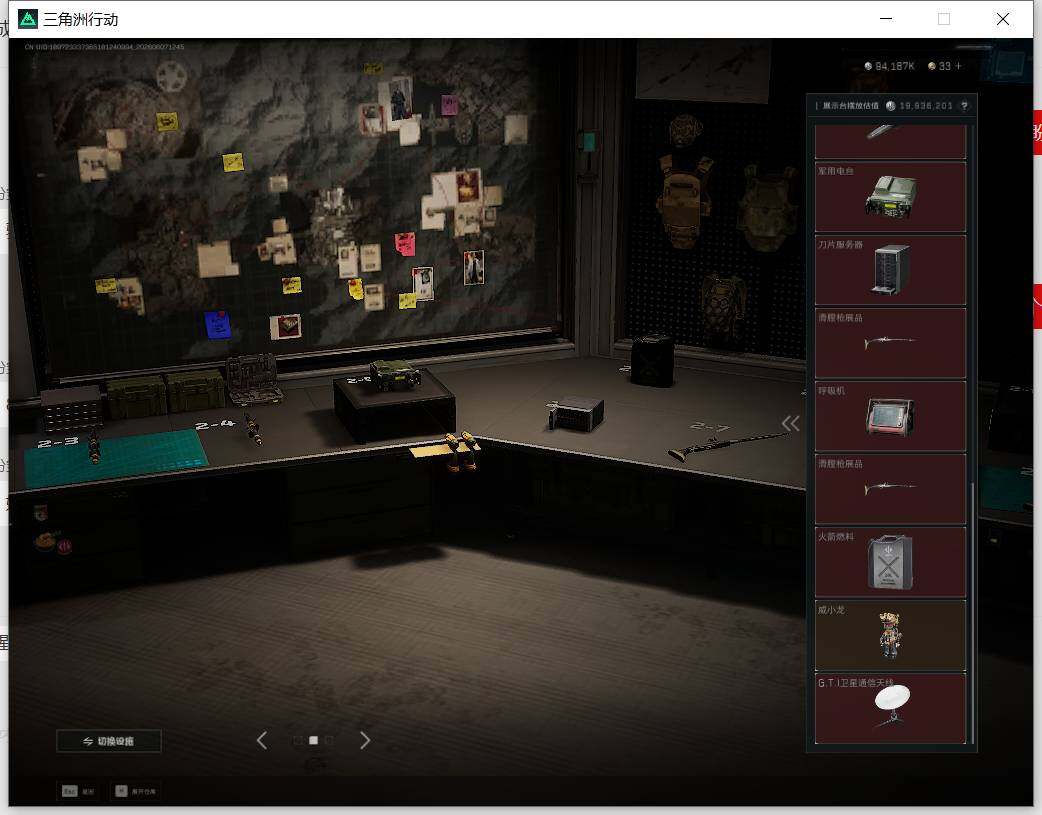Image resolution: width=1042 pixels, height=815 pixels.
Task: Click the blade server placed on the desk
Action: click(575, 413)
